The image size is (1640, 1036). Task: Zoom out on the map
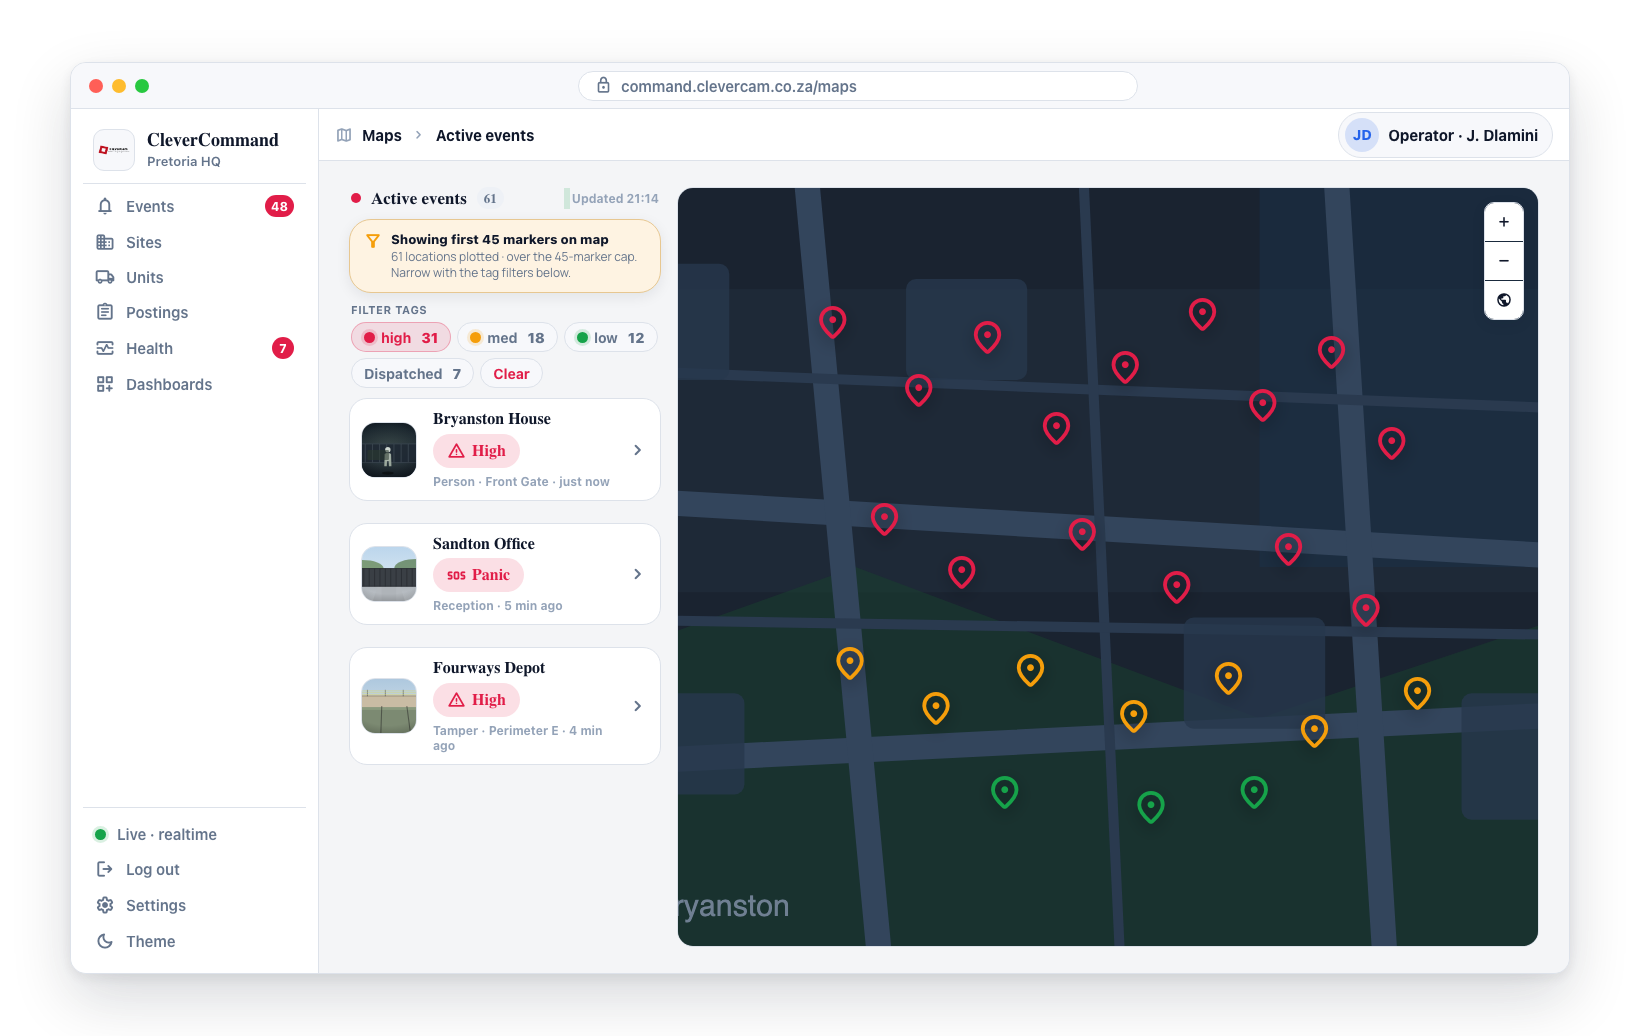[x=1504, y=261]
